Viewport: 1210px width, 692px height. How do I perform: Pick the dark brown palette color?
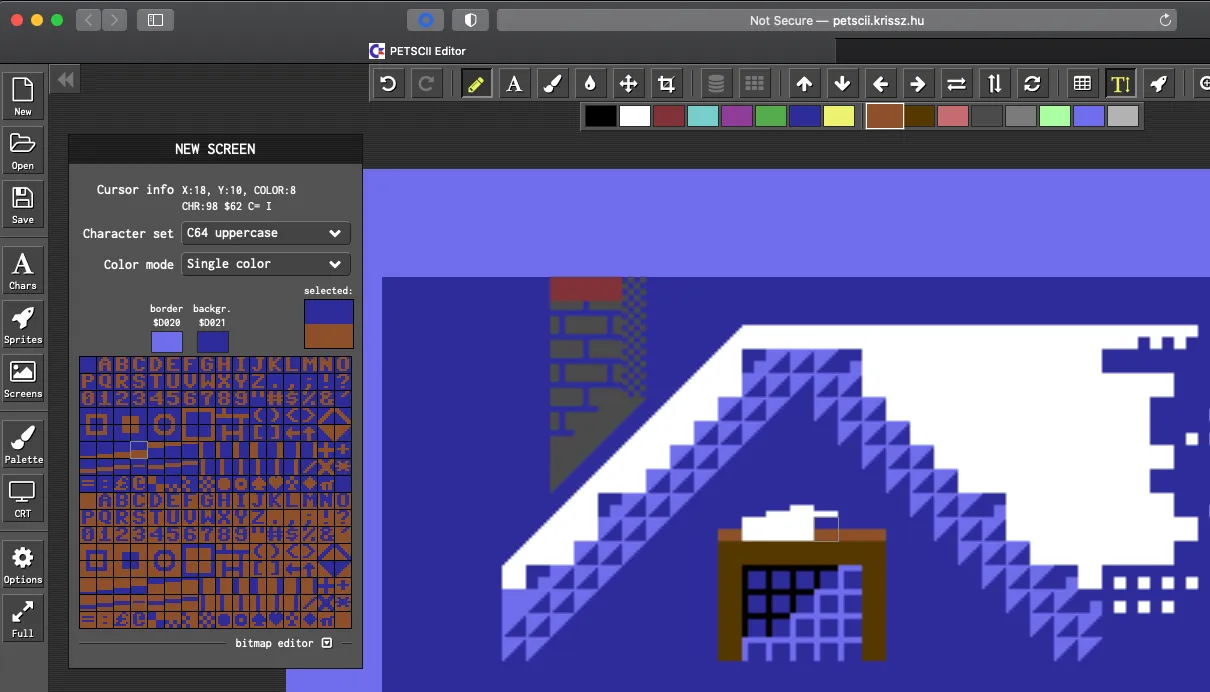click(x=919, y=116)
